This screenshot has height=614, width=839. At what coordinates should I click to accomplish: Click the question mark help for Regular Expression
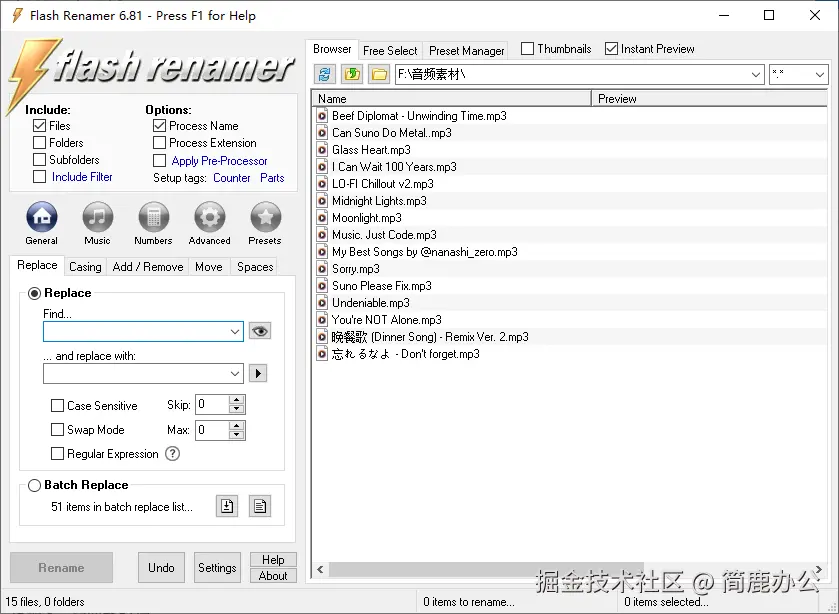coord(172,453)
